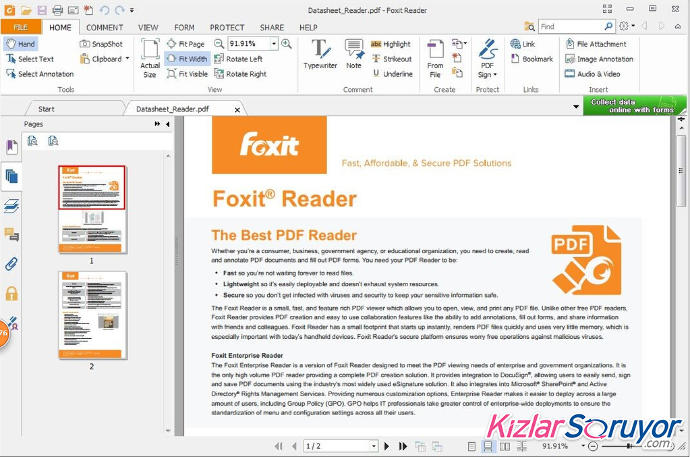
Task: Switch to facing pages layout
Action: click(505, 446)
